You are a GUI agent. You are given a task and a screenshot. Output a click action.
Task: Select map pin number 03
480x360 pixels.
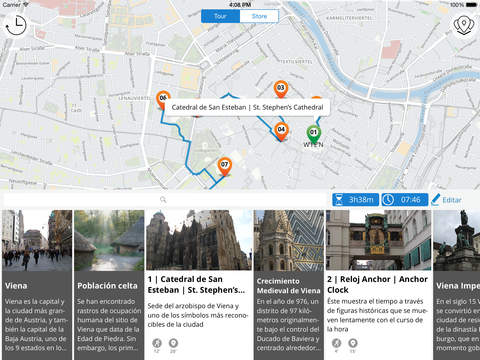coord(281,89)
